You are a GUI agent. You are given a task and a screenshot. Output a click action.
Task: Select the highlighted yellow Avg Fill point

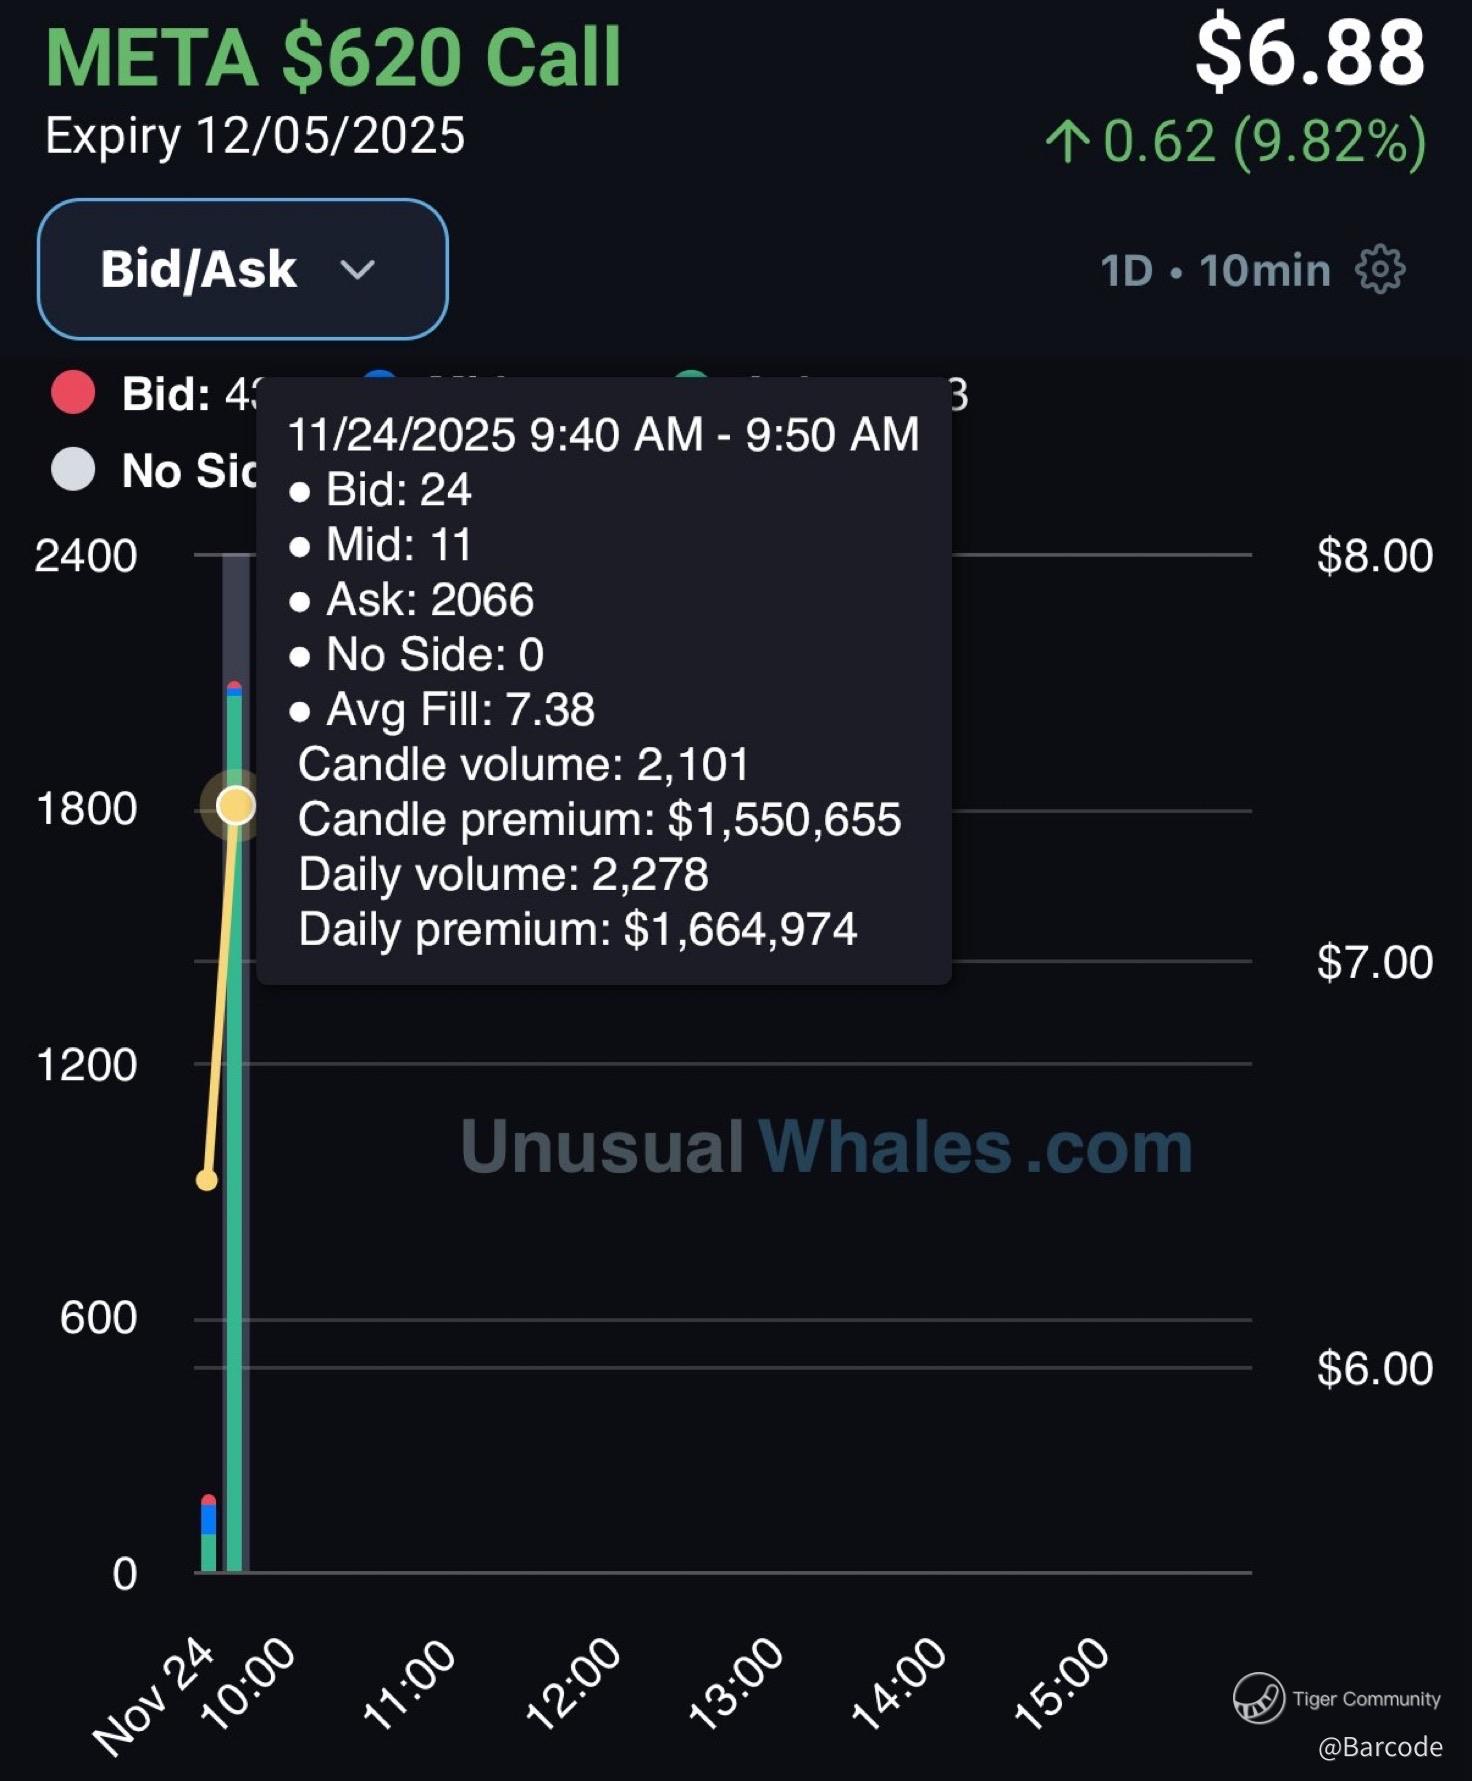coord(236,805)
